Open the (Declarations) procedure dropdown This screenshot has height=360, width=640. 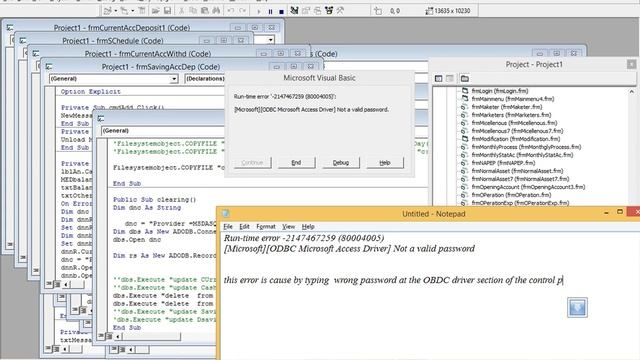[204, 78]
